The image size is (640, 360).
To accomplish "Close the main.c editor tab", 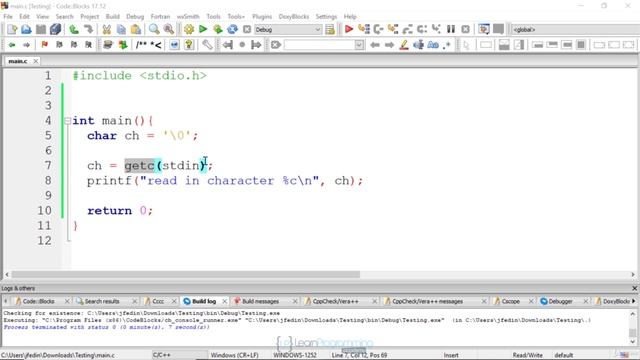I will (36, 61).
